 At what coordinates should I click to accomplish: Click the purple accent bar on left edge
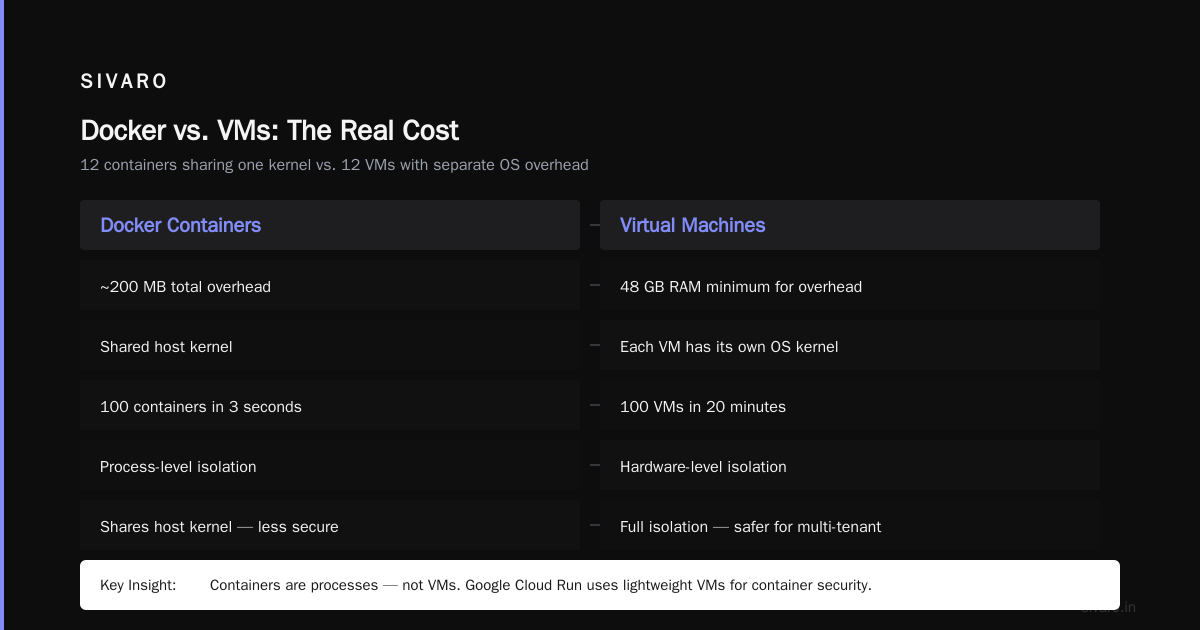[2, 315]
